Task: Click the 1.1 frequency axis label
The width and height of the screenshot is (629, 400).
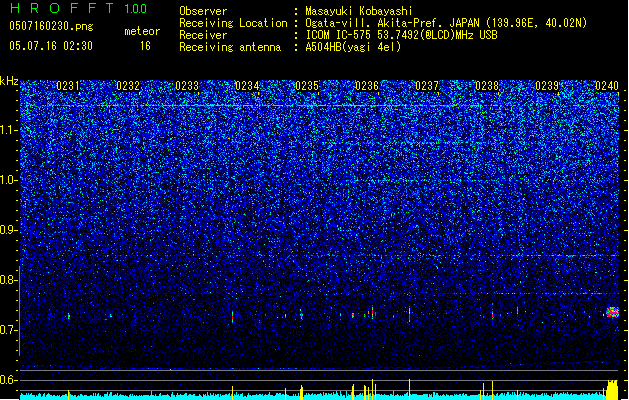Action: click(9, 130)
